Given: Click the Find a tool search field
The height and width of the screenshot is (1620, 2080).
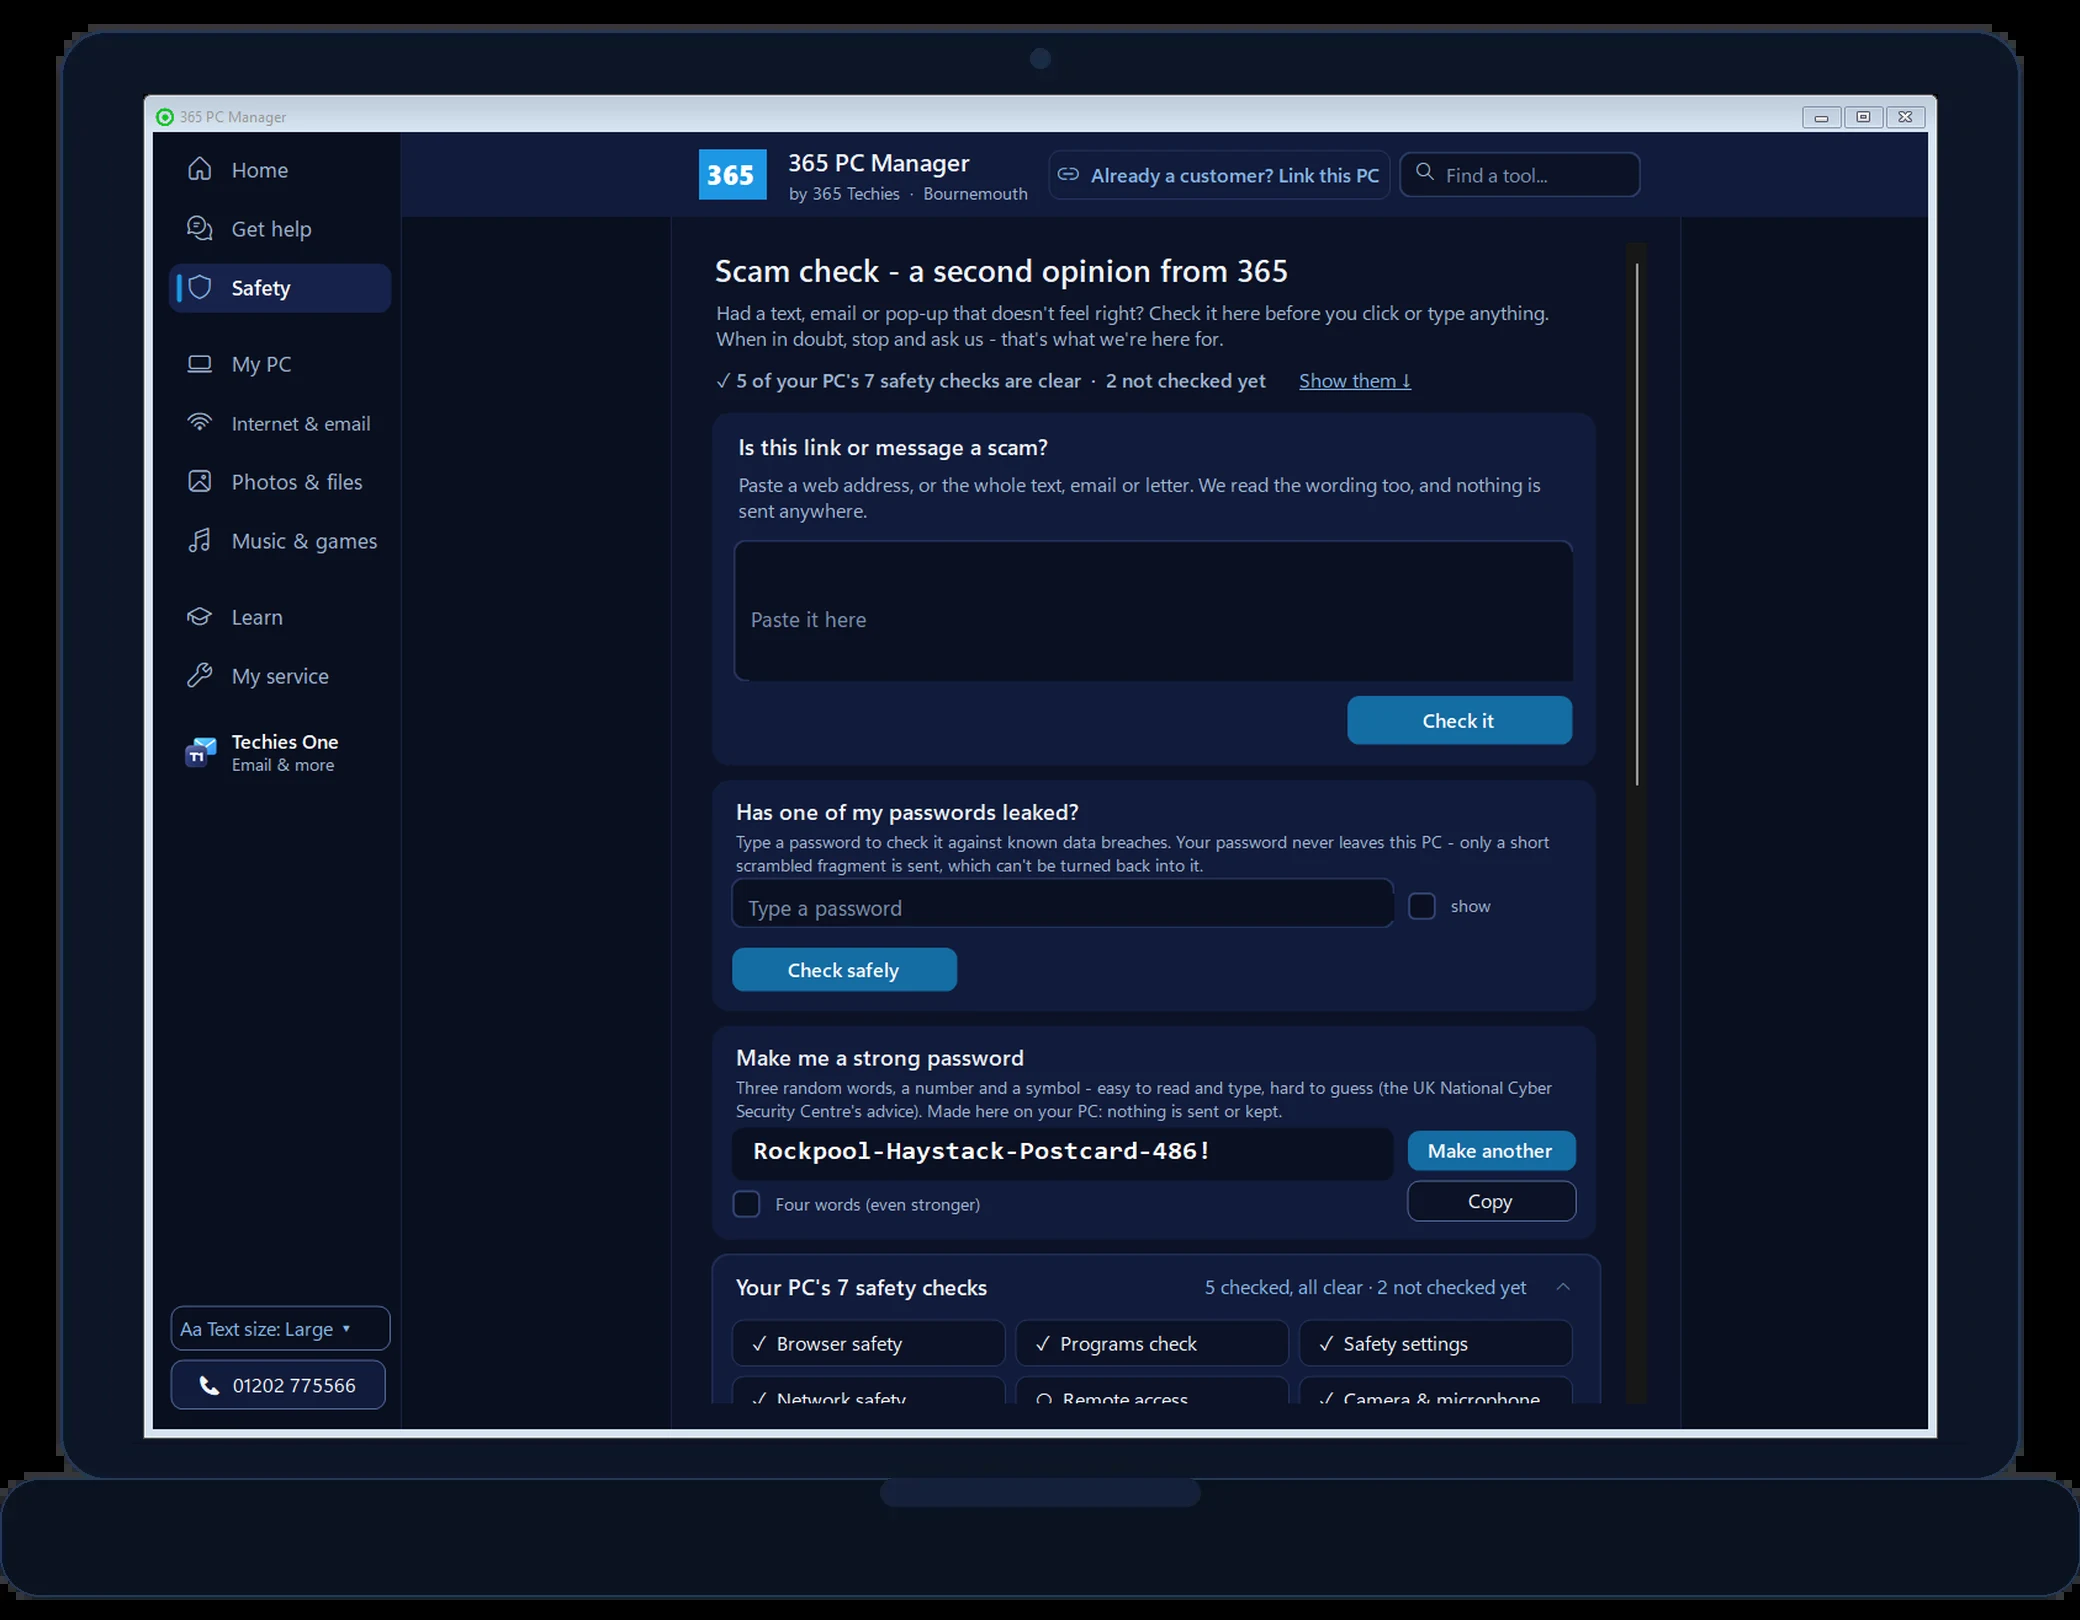Looking at the screenshot, I should coord(1520,175).
